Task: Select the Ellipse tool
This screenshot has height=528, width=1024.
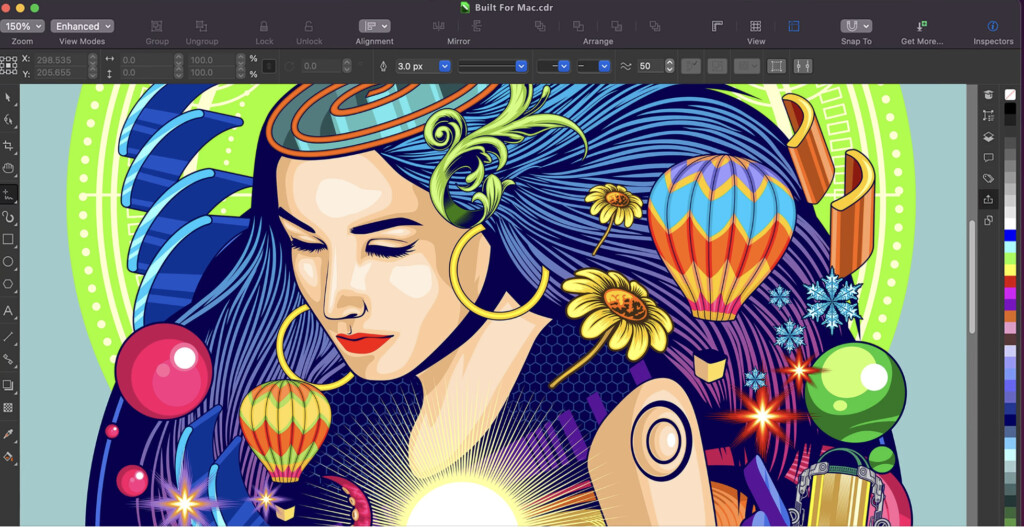Action: tap(8, 261)
